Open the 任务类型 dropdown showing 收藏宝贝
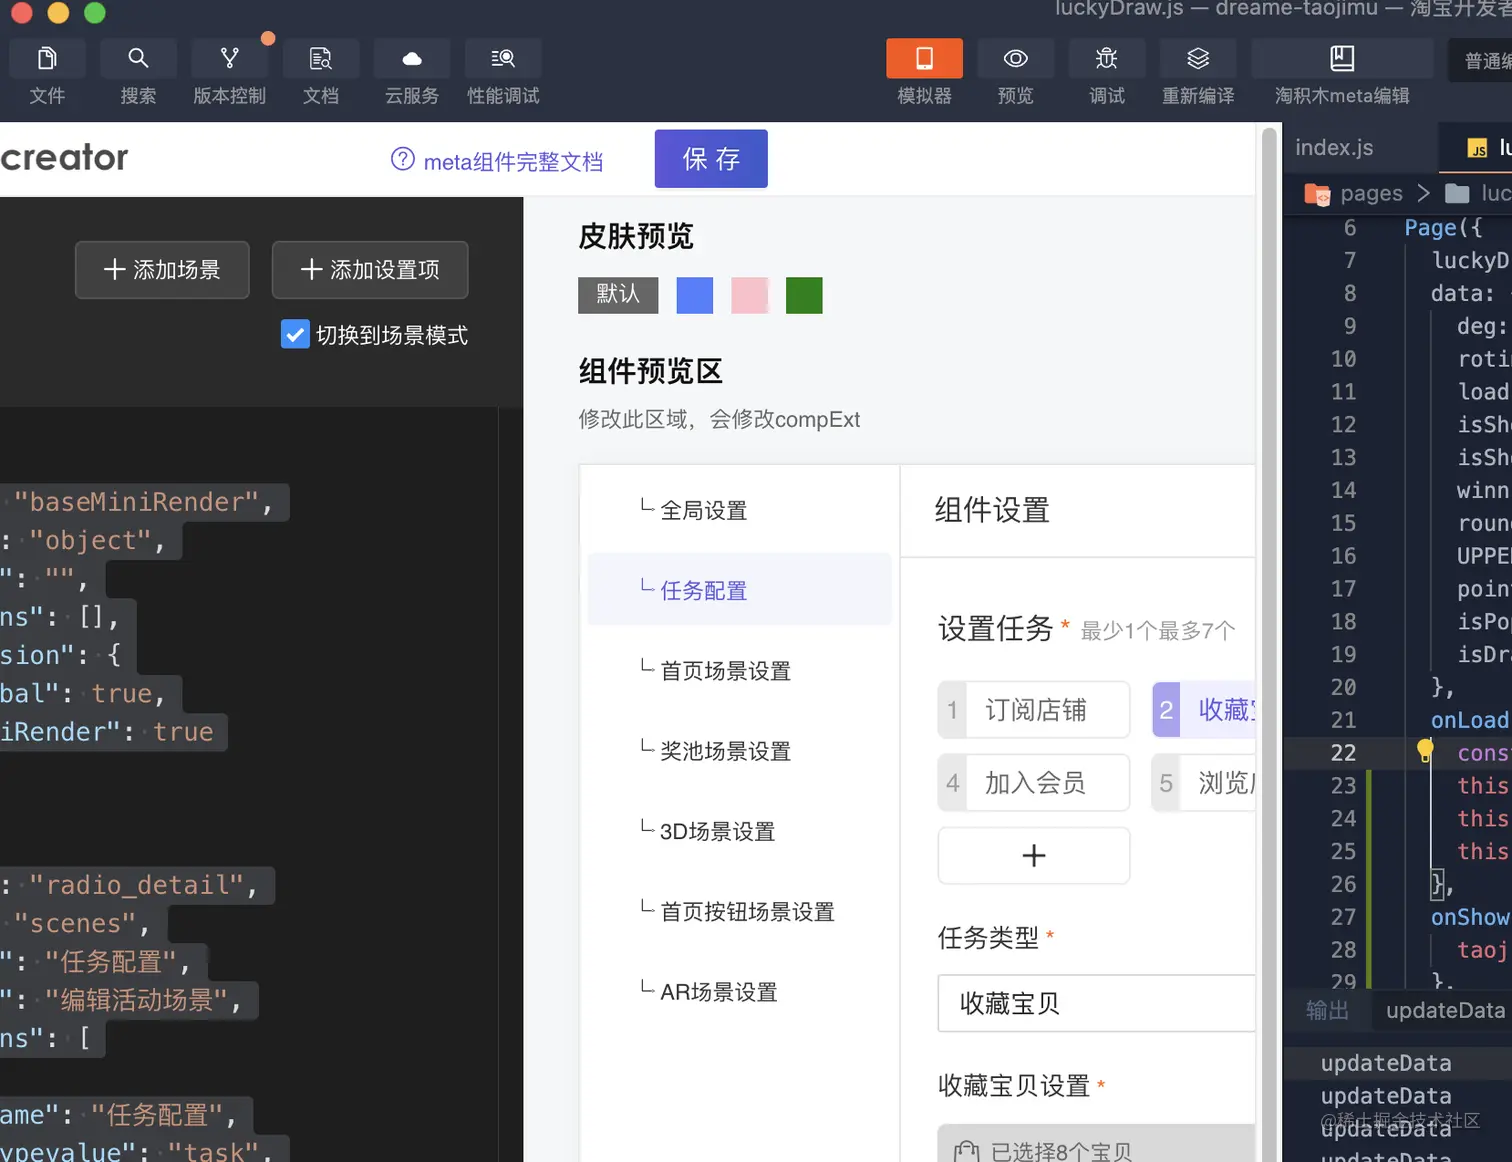 (x=1095, y=1003)
